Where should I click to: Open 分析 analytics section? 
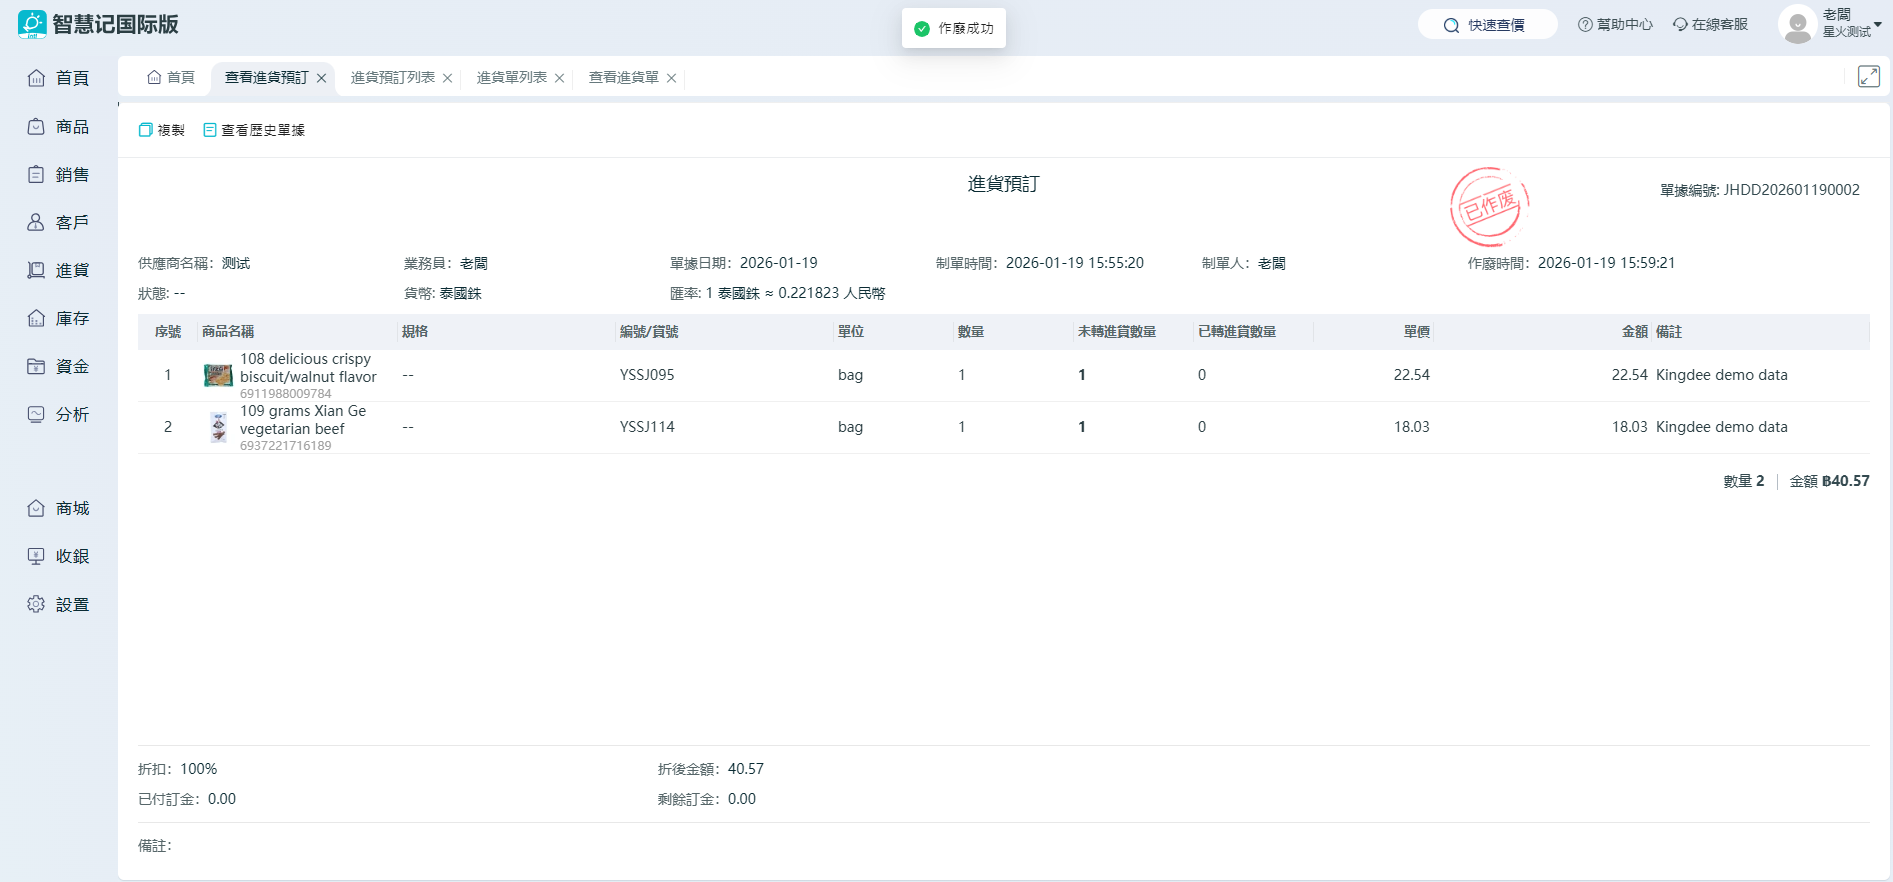pyautogui.click(x=59, y=415)
